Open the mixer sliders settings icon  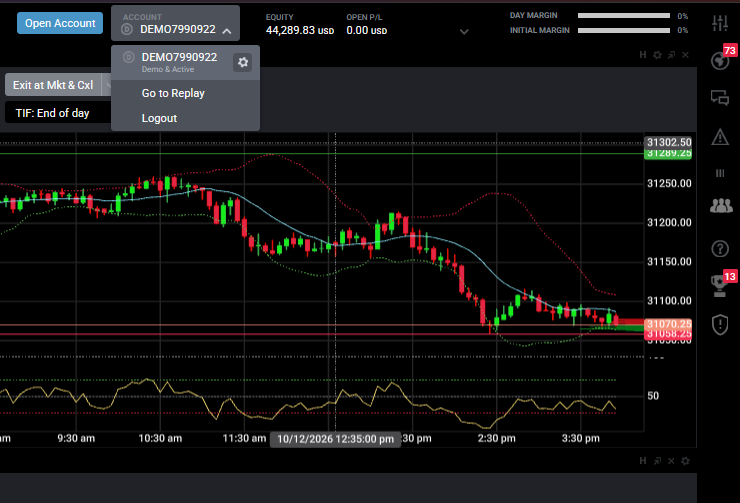pos(720,23)
